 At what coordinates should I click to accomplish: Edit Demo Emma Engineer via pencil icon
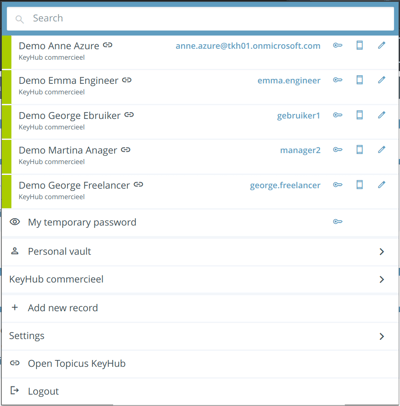tap(382, 80)
